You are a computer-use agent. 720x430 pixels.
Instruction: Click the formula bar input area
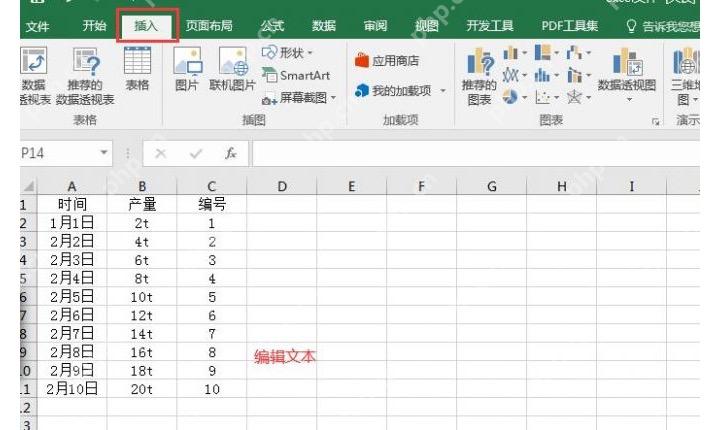(x=476, y=153)
